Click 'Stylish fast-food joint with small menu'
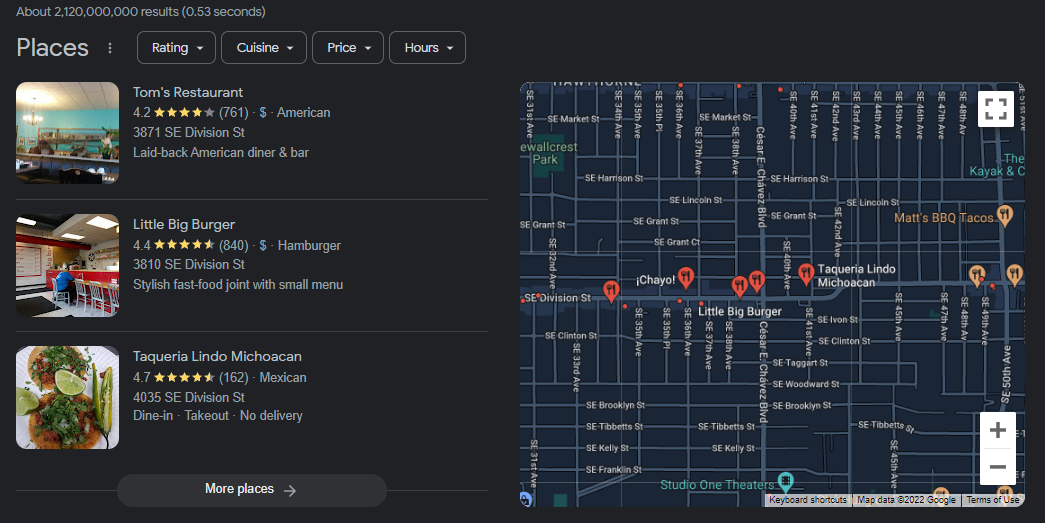Screen dimensions: 1045x523 tap(238, 284)
